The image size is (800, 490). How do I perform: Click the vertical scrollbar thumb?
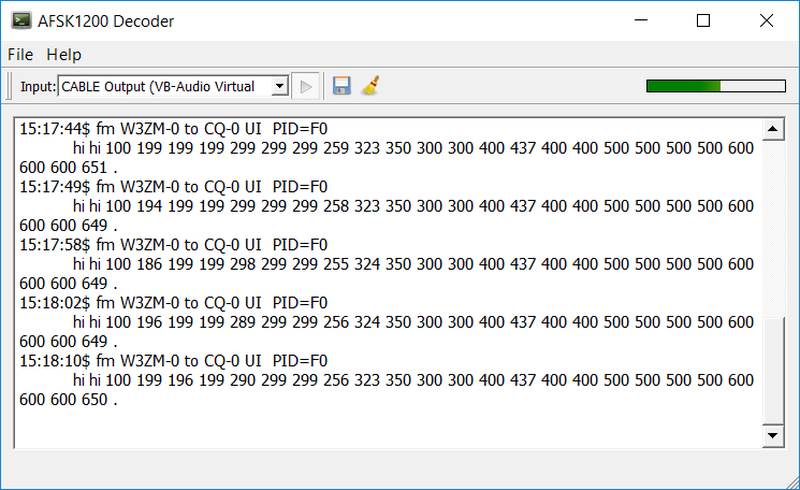773,371
